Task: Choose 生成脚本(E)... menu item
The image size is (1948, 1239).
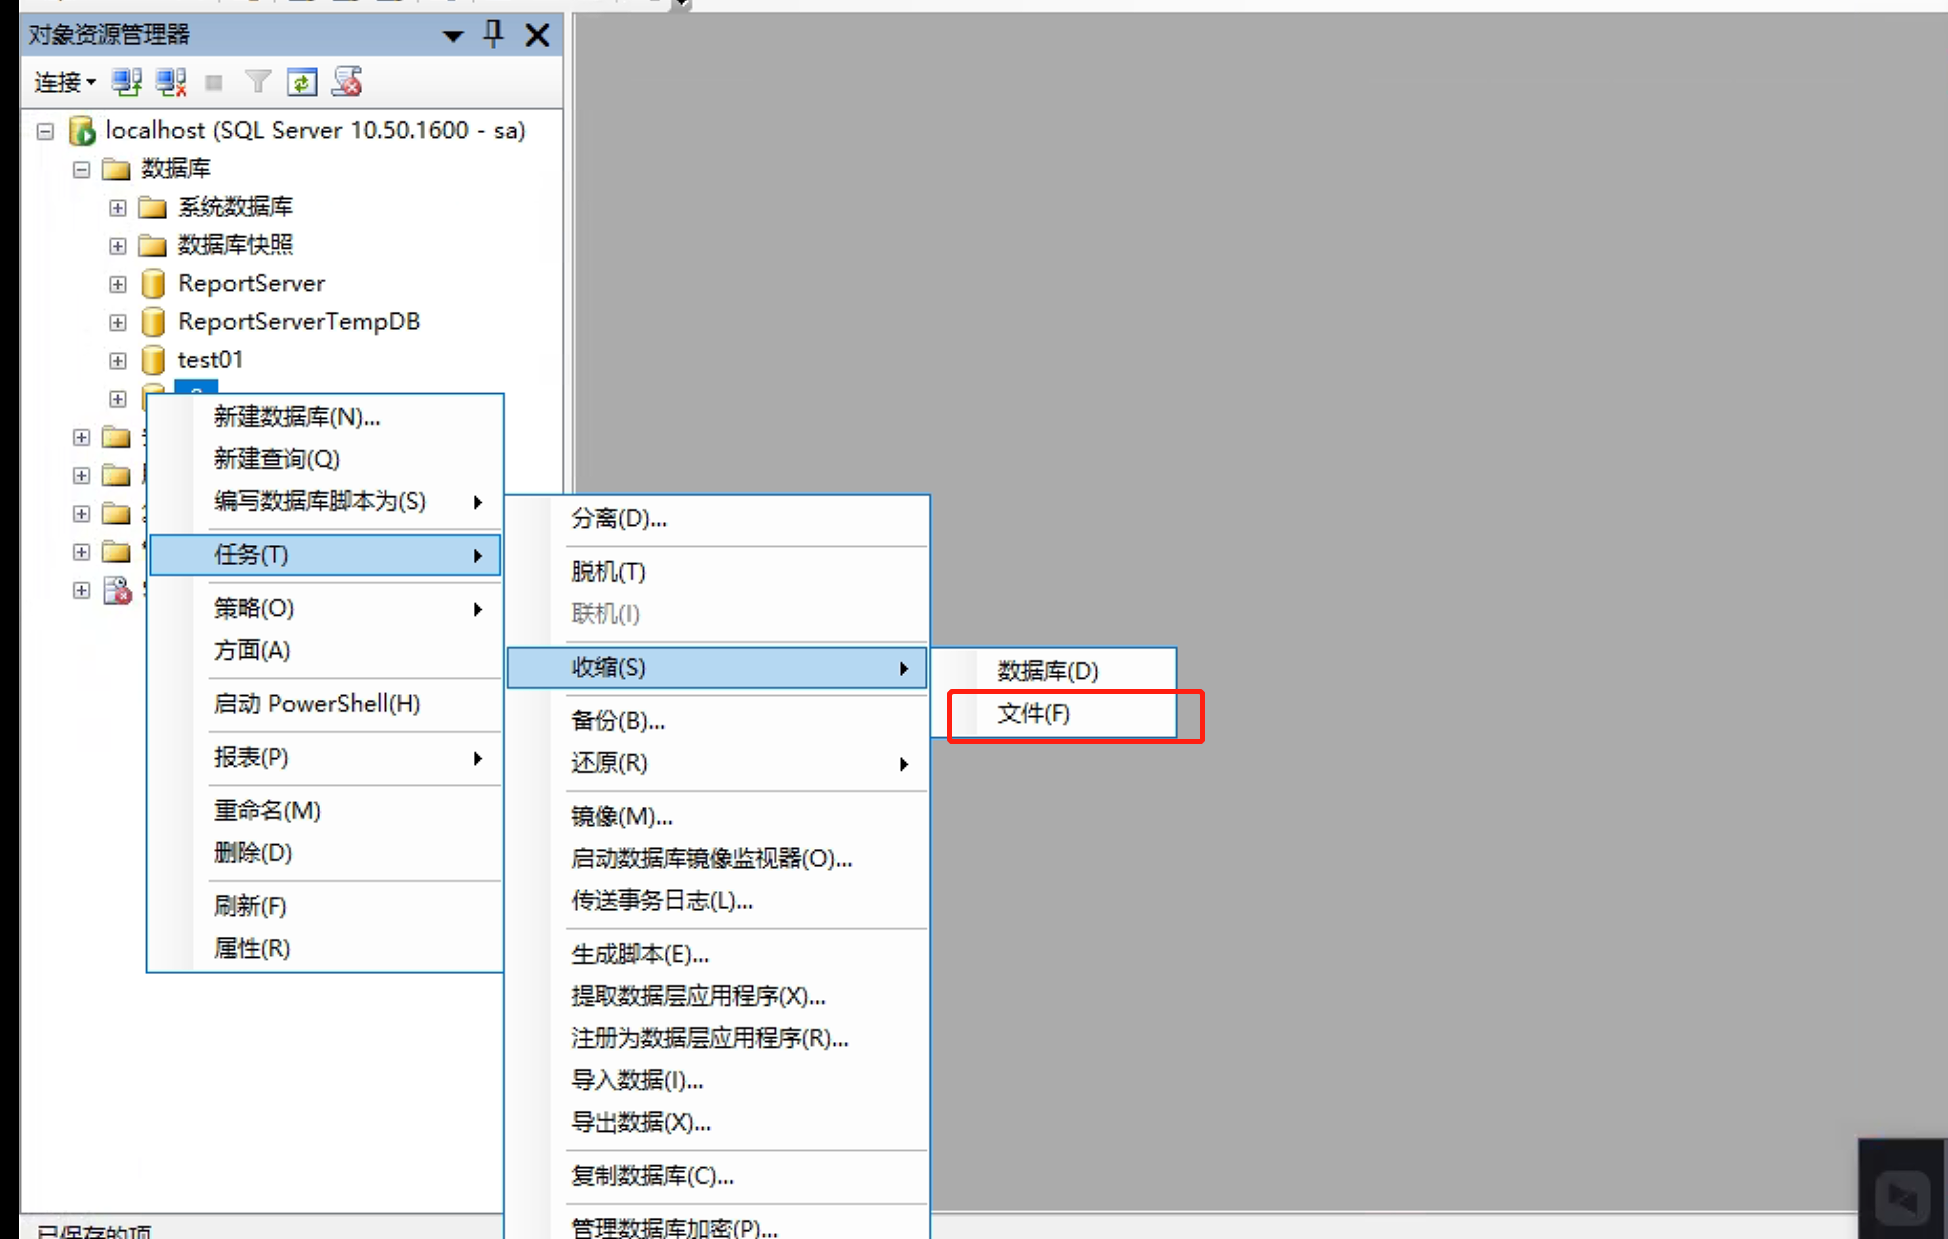Action: click(x=718, y=955)
